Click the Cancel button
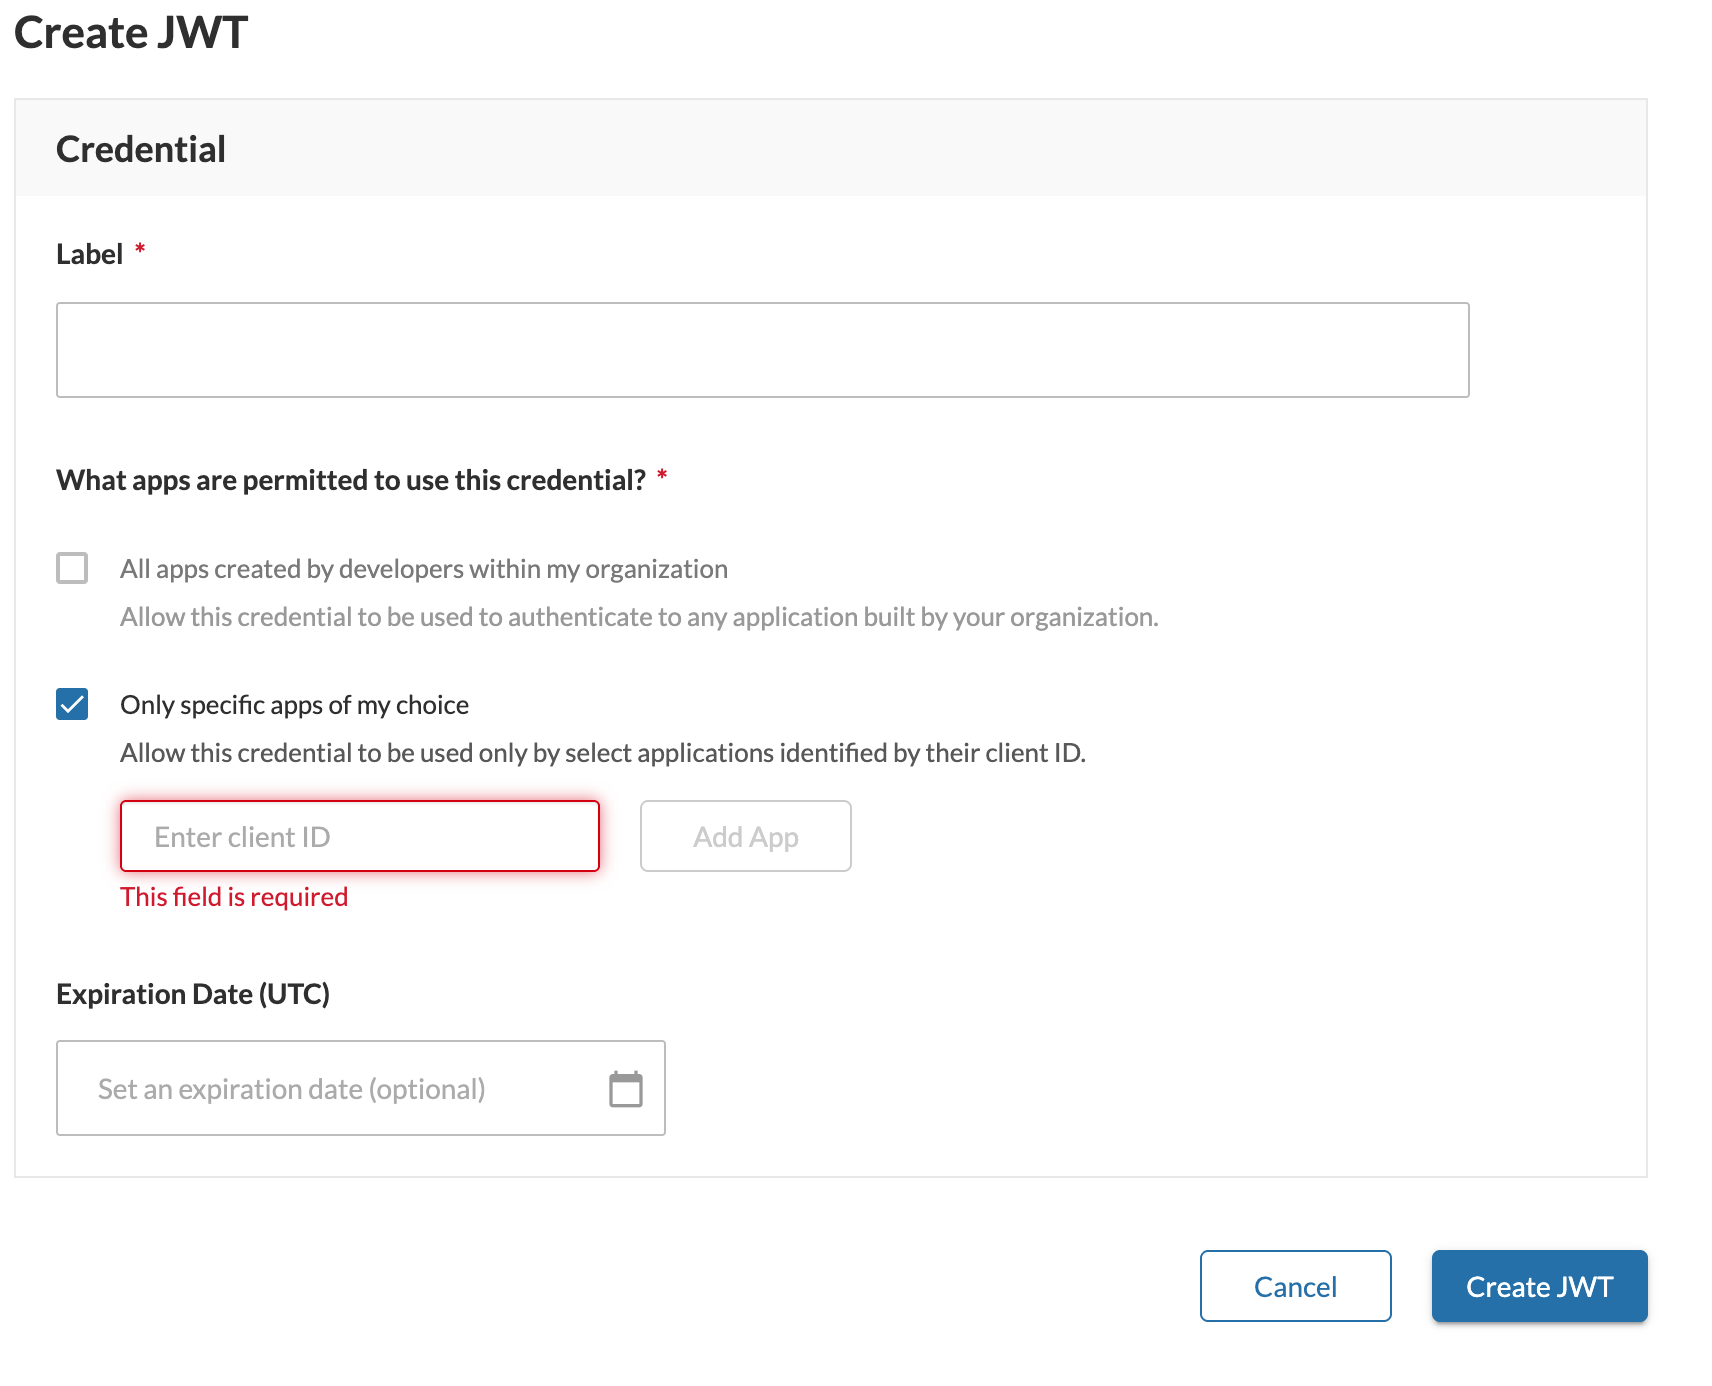The width and height of the screenshot is (1712, 1386). (1294, 1286)
